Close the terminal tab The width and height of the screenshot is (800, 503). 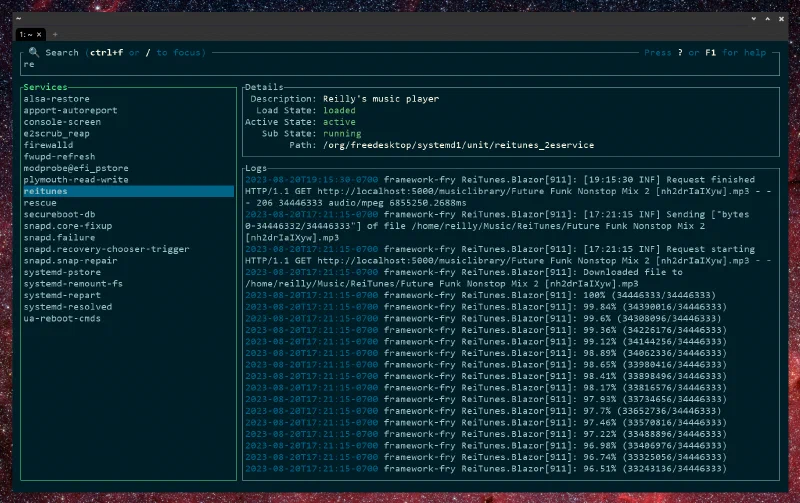pos(39,35)
